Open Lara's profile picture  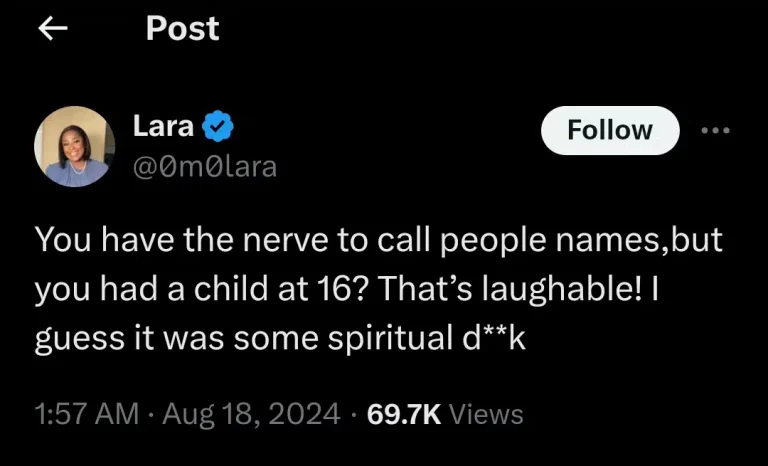[x=75, y=146]
